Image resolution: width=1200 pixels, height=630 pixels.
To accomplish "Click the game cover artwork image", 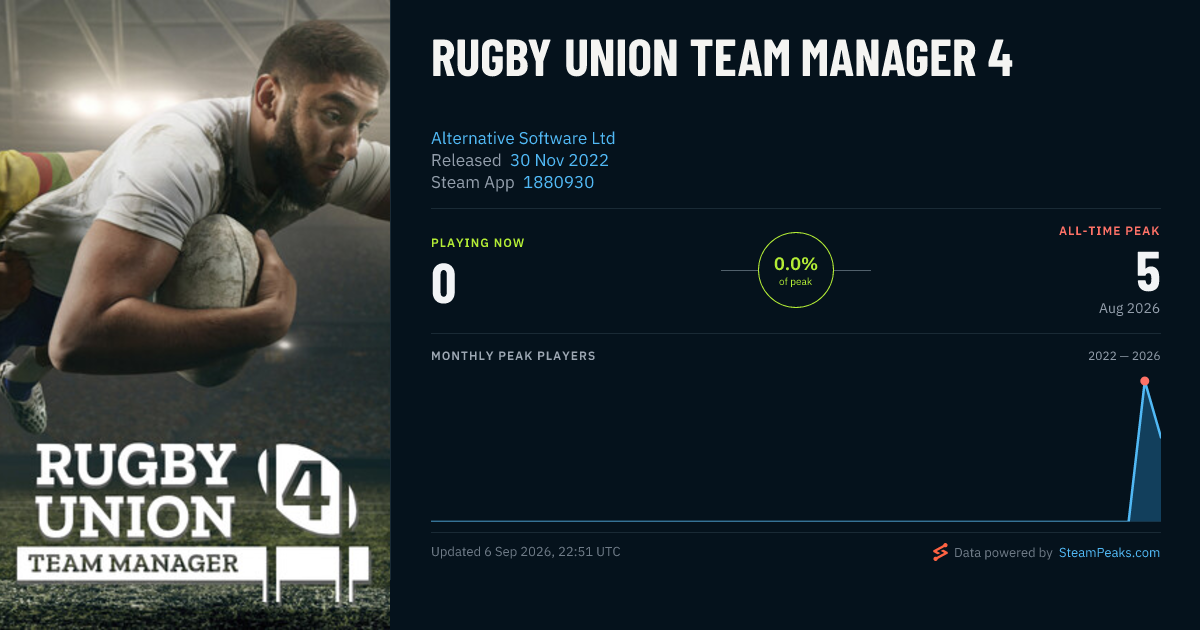I will [x=195, y=315].
